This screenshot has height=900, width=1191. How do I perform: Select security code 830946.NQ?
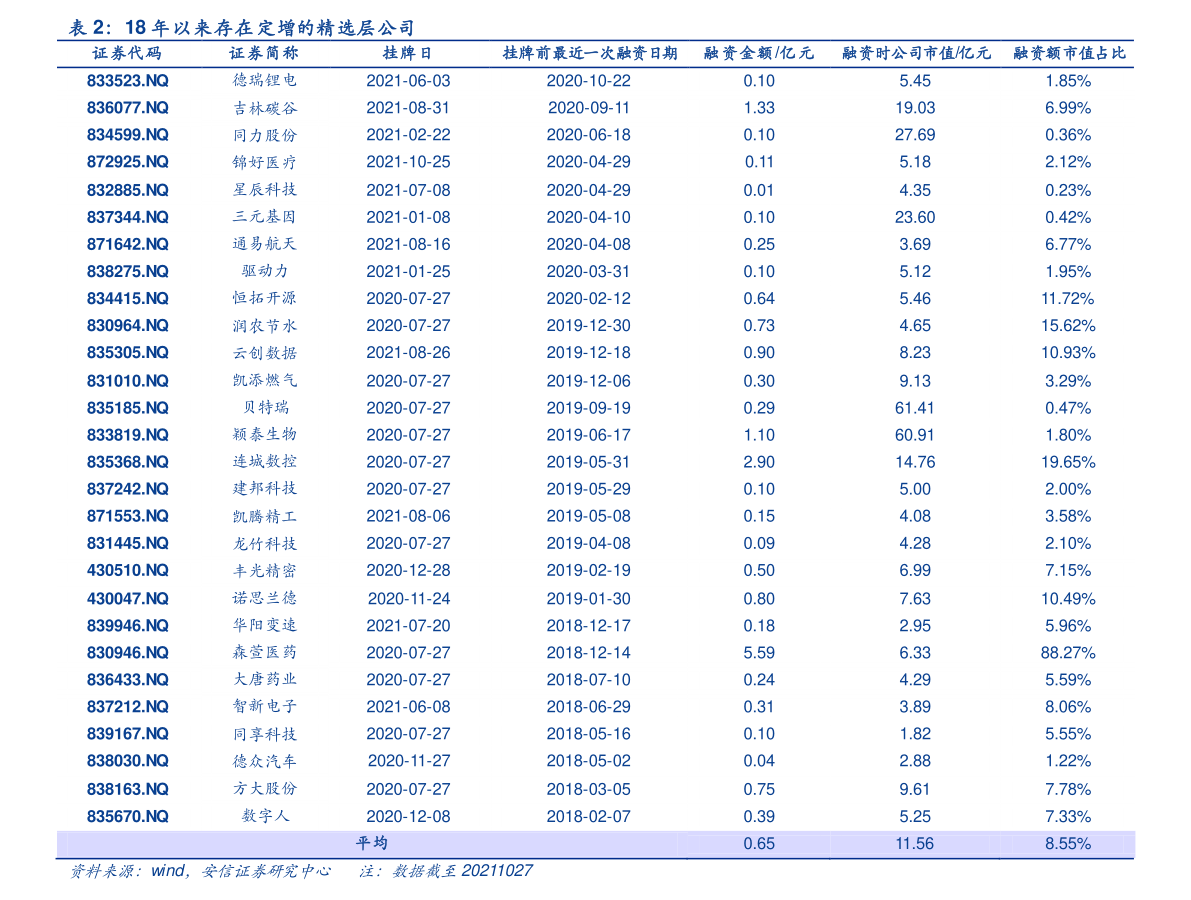pos(128,652)
